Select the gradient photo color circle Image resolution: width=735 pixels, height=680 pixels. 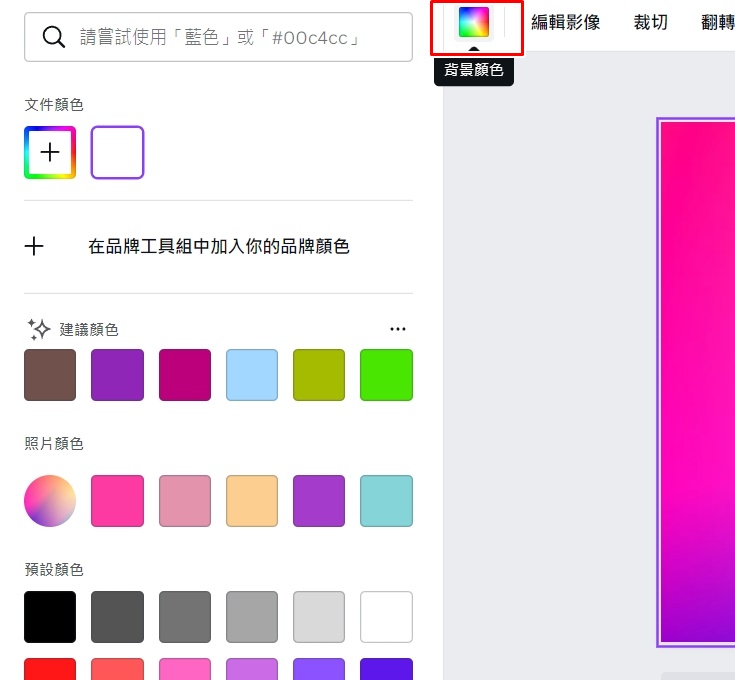50,501
